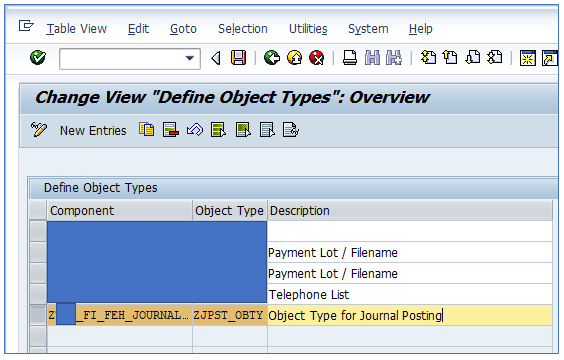Click the Object Type column header

click(229, 210)
